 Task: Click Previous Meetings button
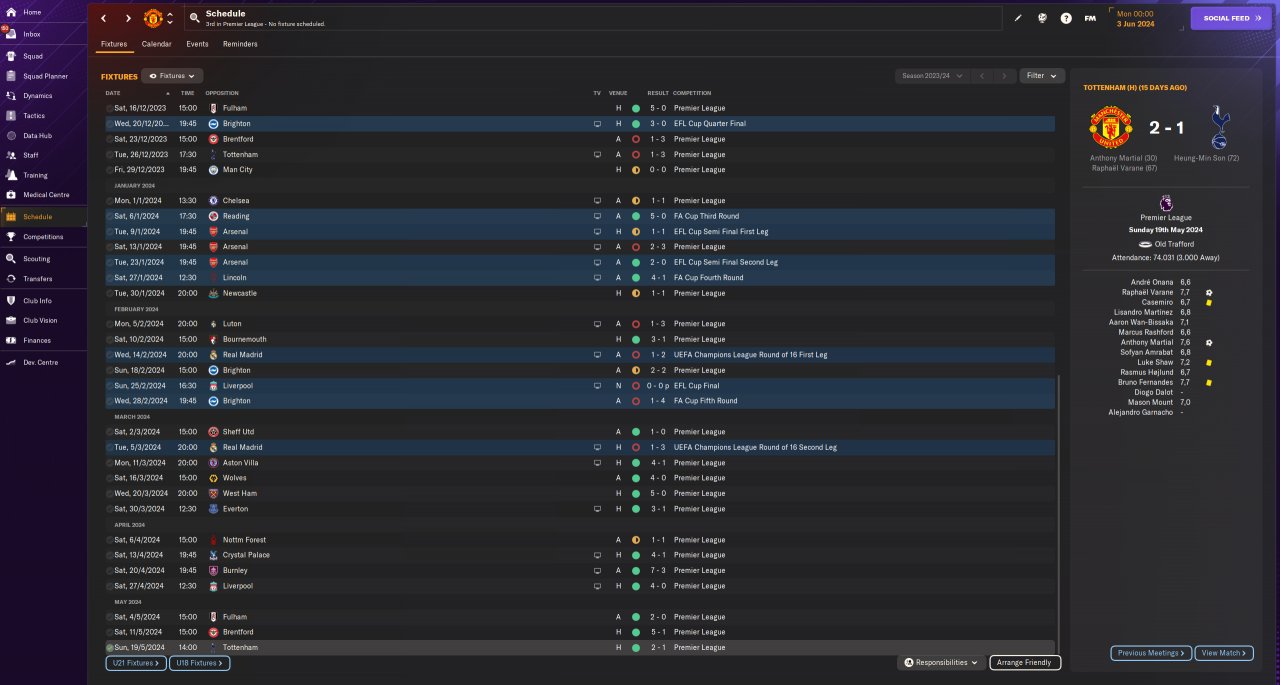coord(1151,653)
